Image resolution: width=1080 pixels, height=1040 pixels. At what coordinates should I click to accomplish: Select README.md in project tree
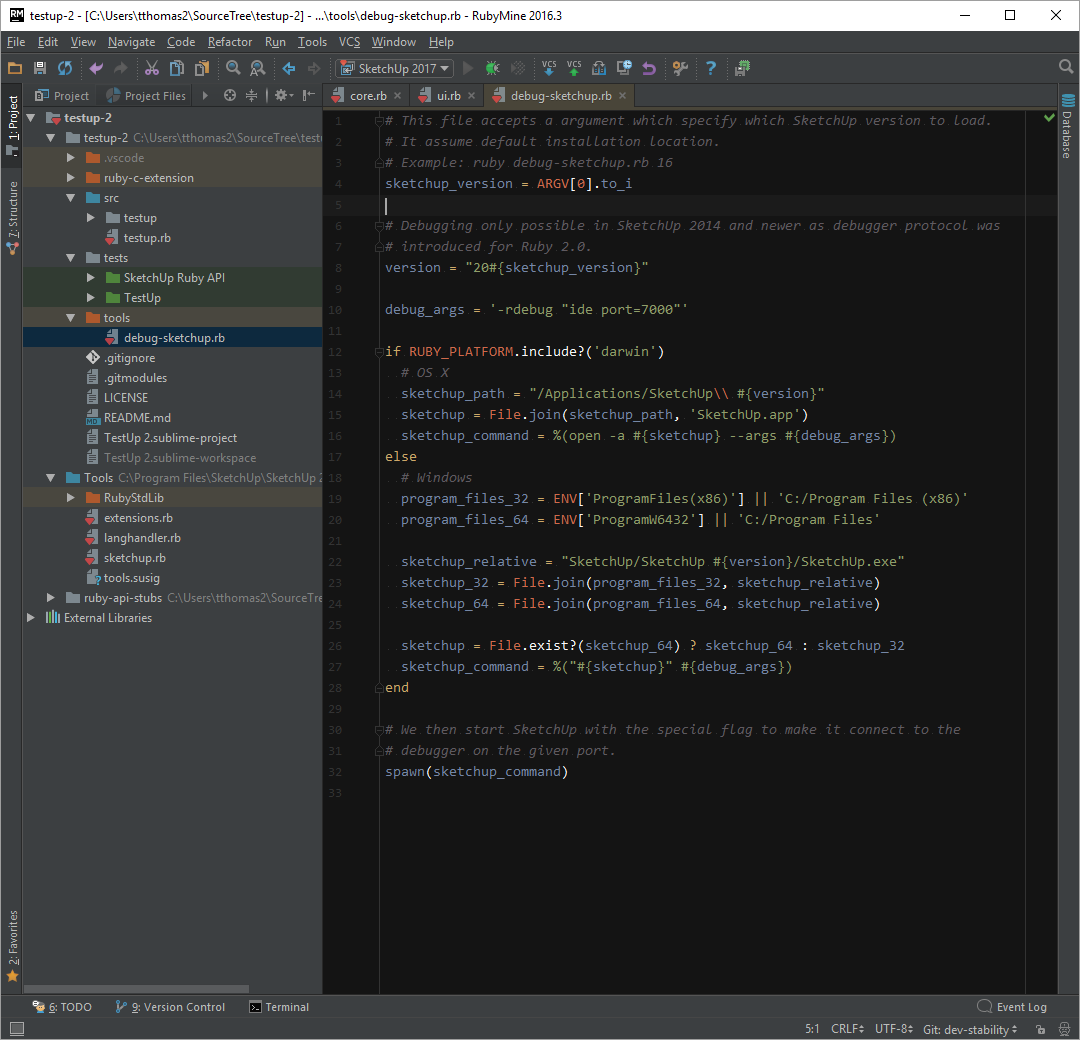point(137,418)
